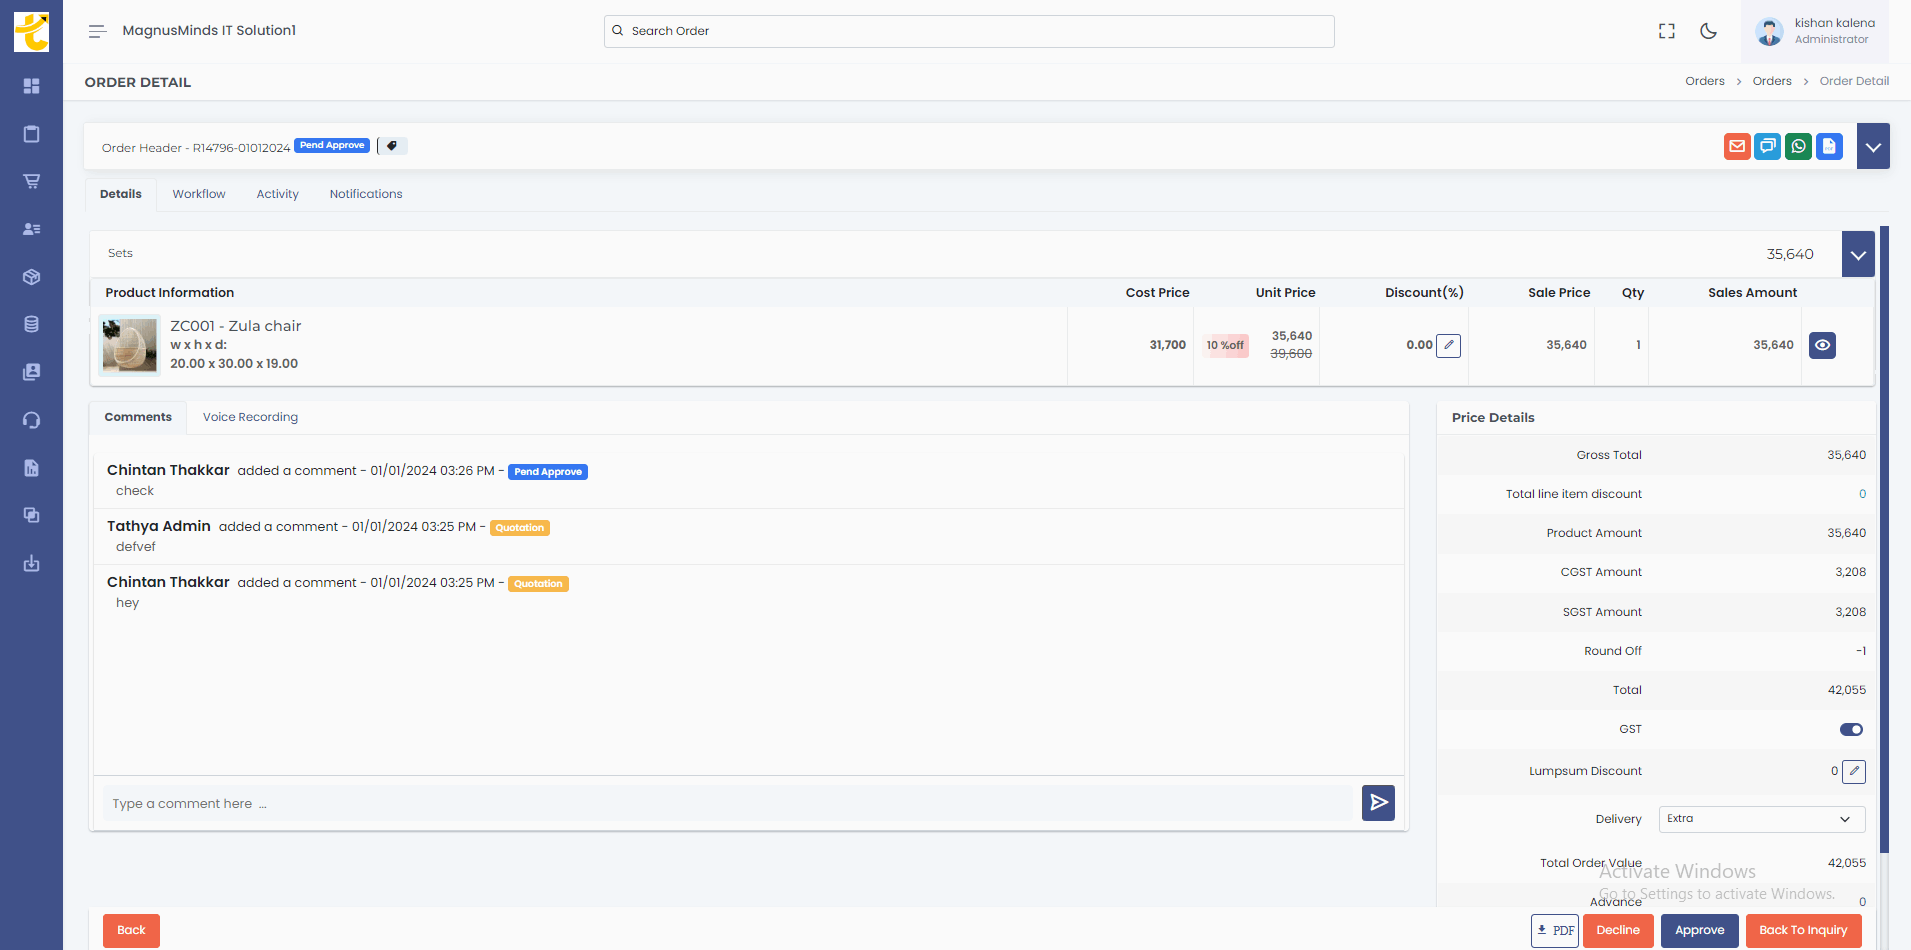Open the WhatsApp share icon
1911x950 pixels.
[x=1798, y=147]
